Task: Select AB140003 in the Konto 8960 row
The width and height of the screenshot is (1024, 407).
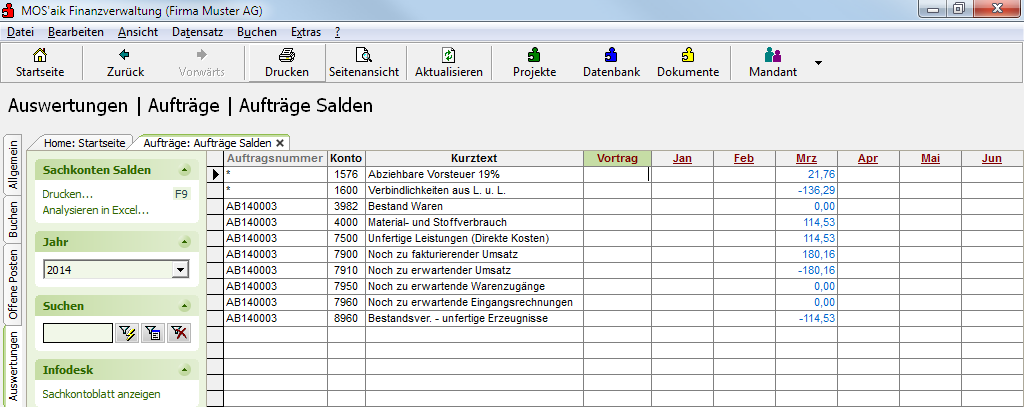Action: click(x=275, y=319)
